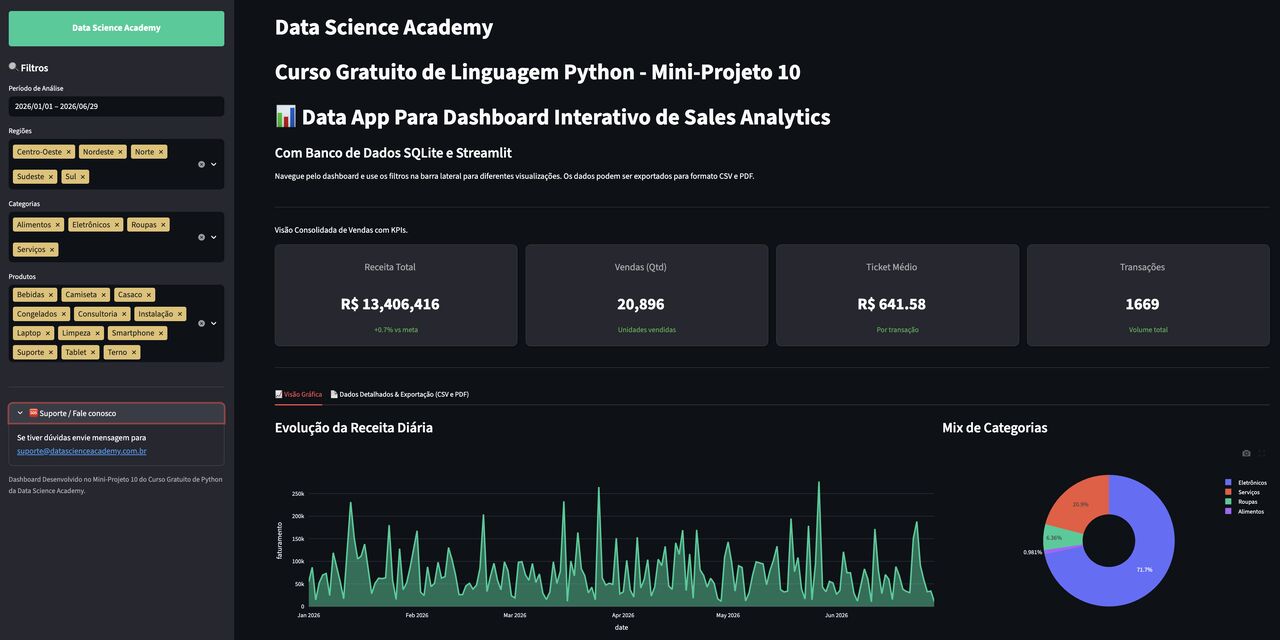
Task: Open the Período de Análise date picker
Action: click(116, 106)
